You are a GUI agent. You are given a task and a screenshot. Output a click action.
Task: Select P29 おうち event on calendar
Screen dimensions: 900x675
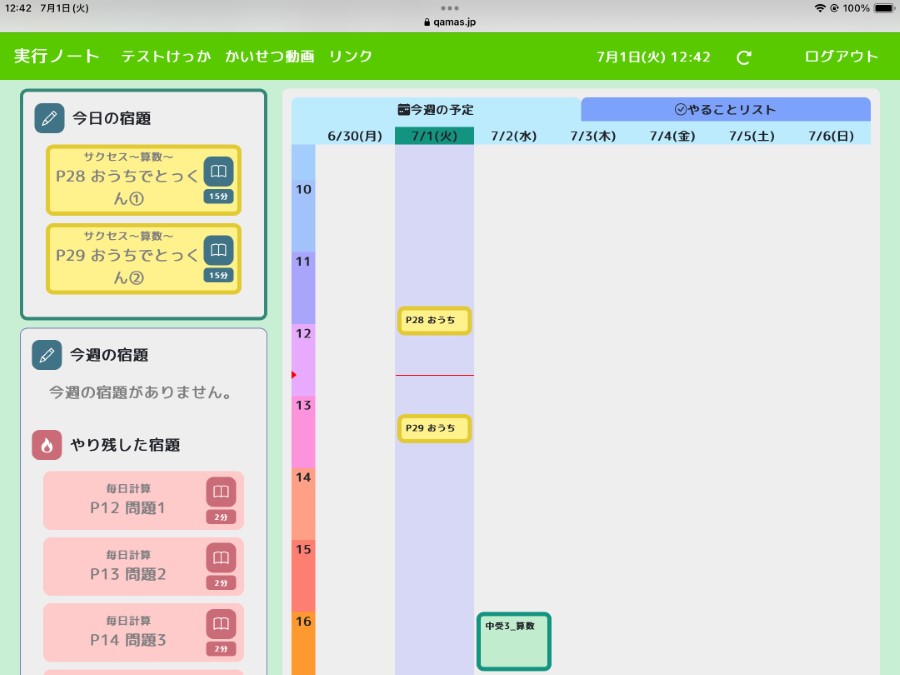pos(434,428)
